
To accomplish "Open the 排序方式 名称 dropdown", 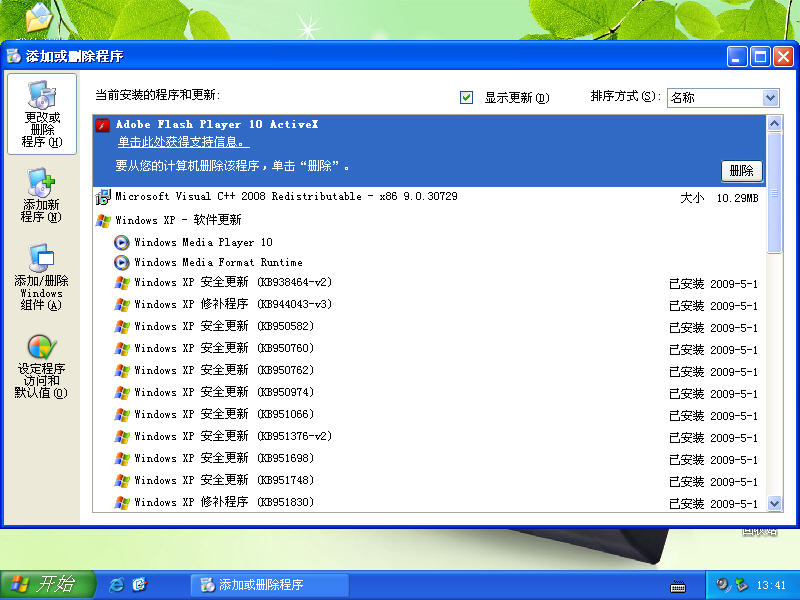I will [x=723, y=97].
